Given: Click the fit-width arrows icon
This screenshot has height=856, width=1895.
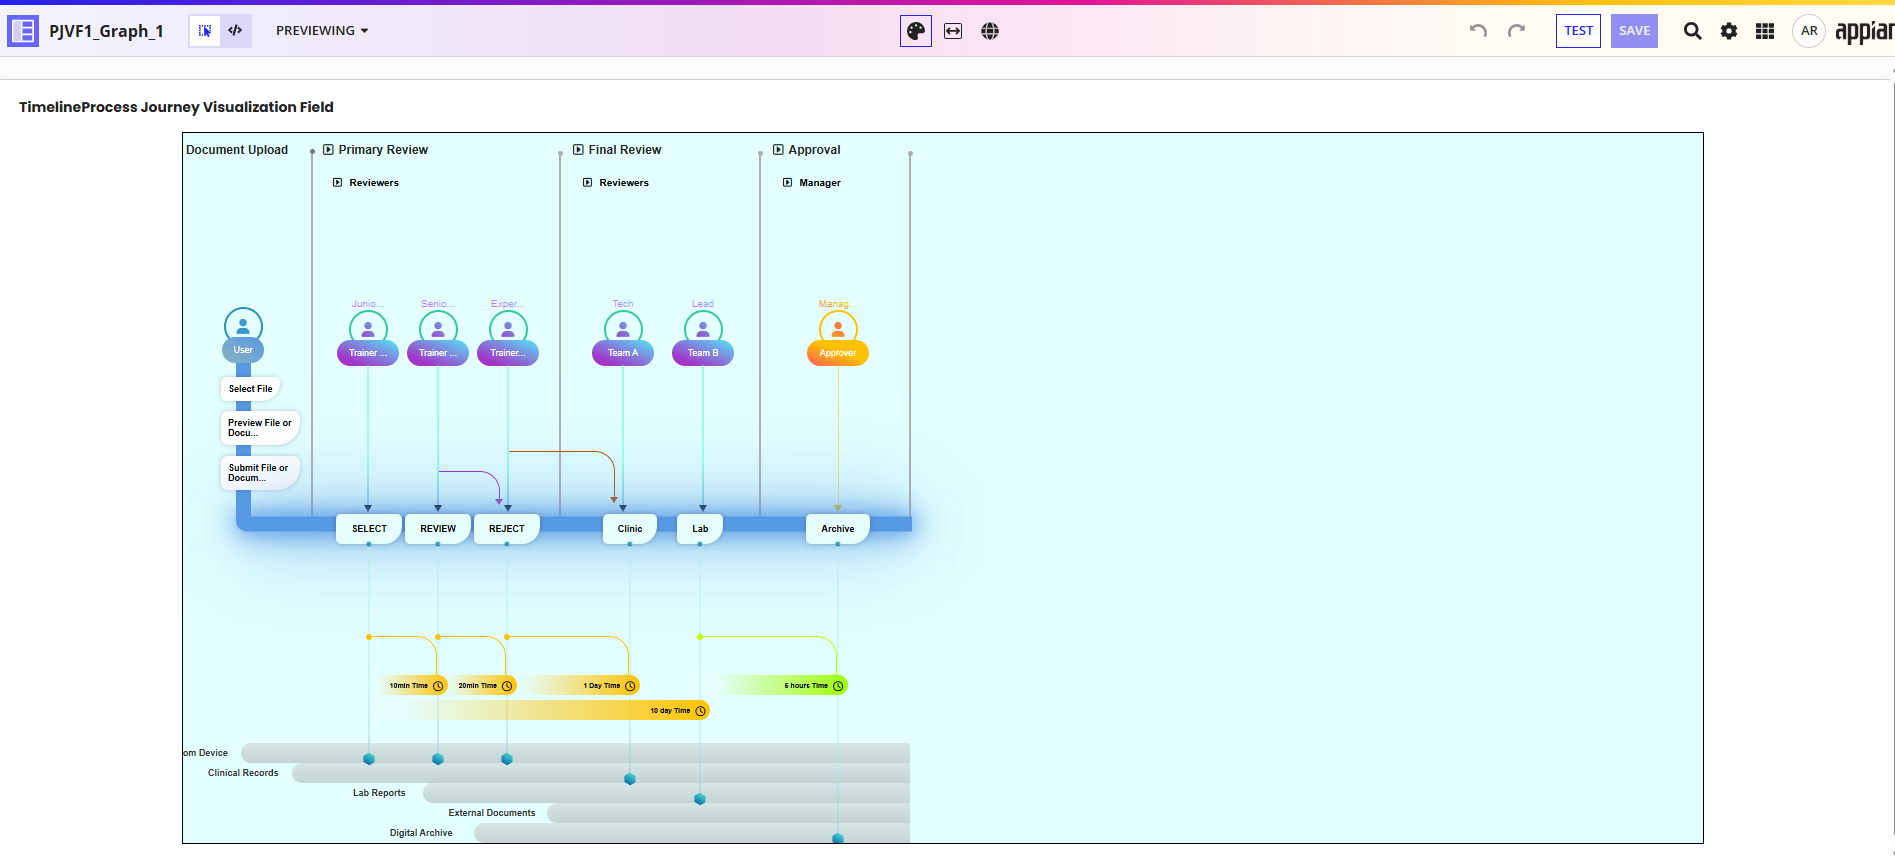Looking at the screenshot, I should click(x=953, y=31).
